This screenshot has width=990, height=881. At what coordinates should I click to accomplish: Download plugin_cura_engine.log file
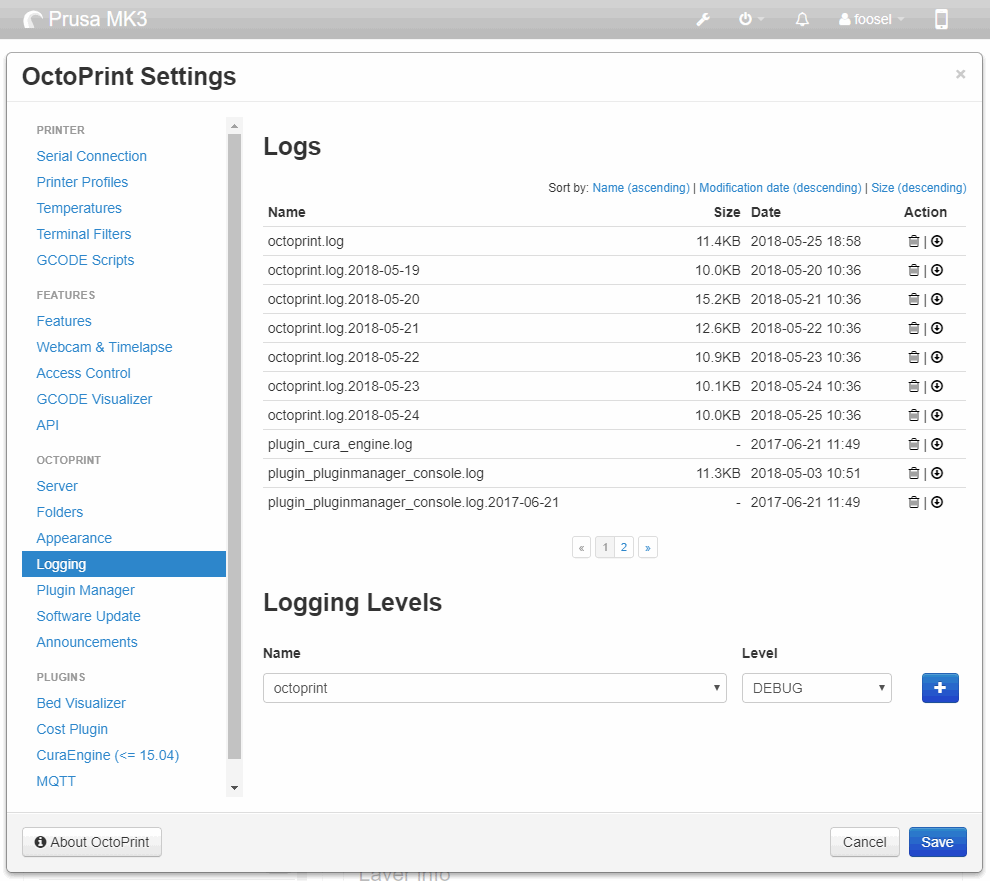click(x=937, y=445)
